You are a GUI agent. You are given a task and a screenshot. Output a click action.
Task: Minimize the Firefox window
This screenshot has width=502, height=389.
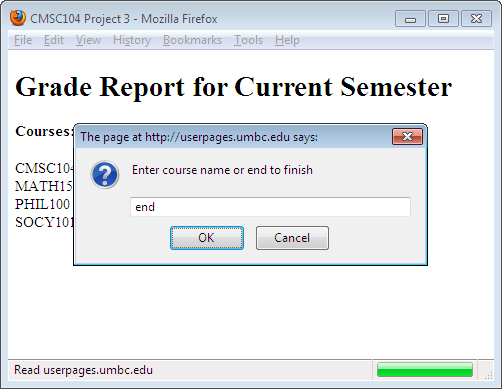(x=410, y=19)
